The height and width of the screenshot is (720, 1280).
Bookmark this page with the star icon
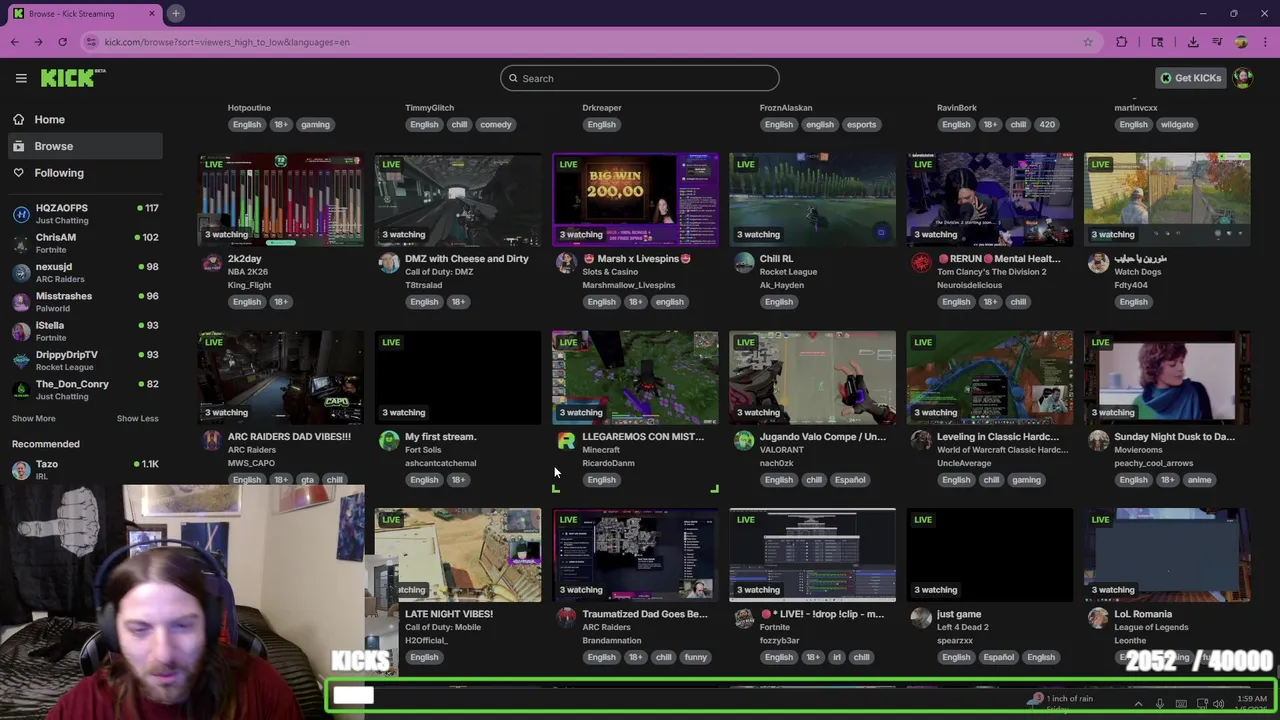tap(1088, 42)
